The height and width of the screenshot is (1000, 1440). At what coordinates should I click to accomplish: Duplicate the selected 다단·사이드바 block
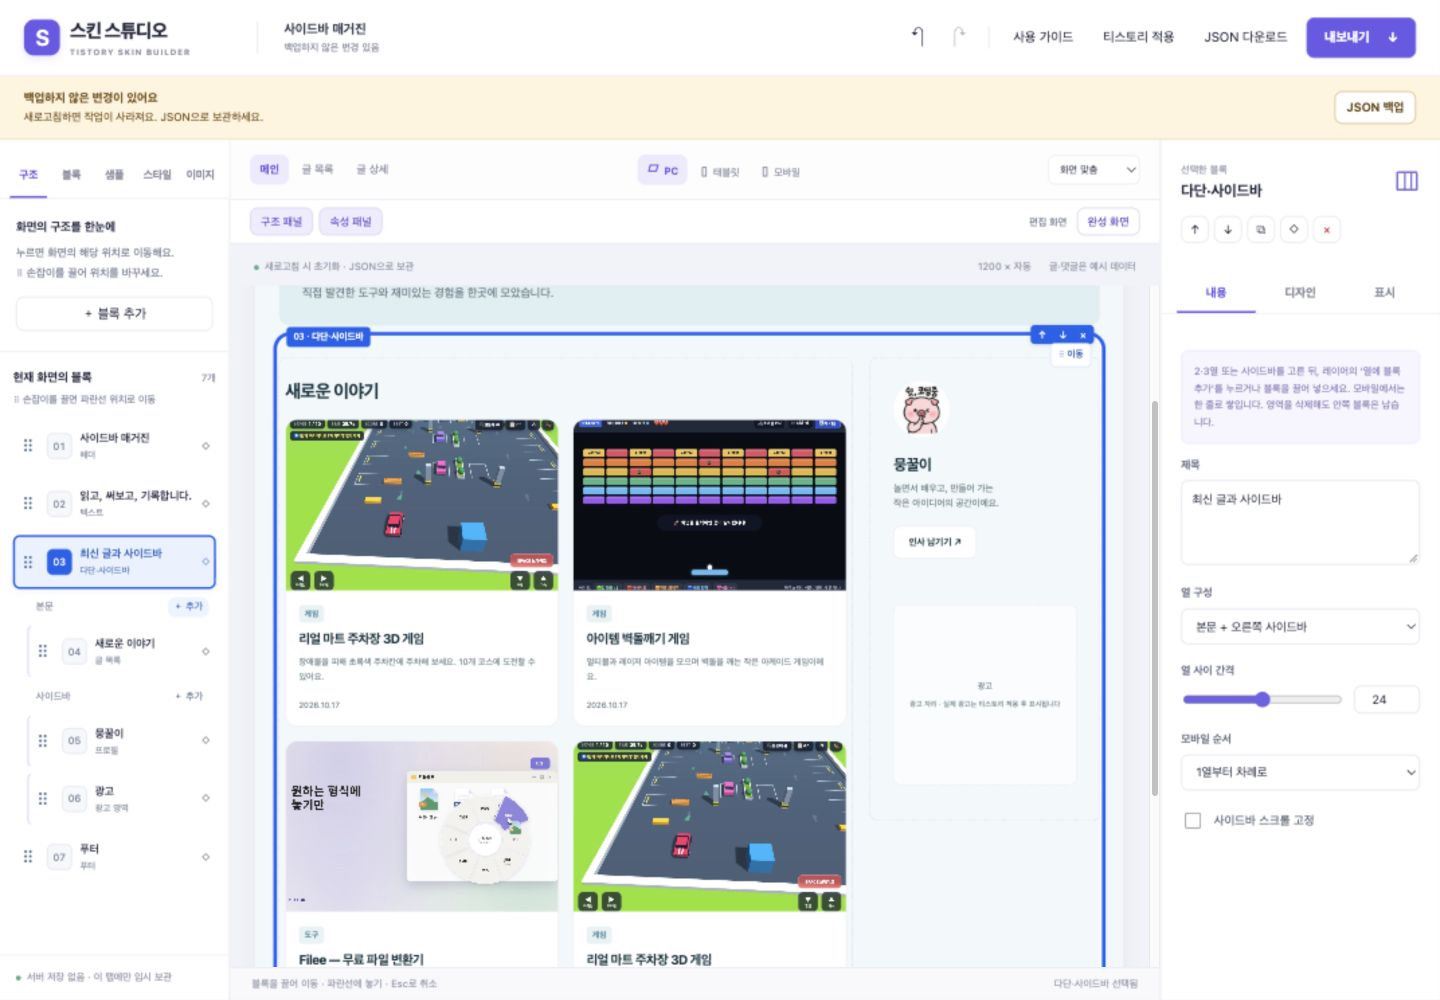pyautogui.click(x=1261, y=229)
